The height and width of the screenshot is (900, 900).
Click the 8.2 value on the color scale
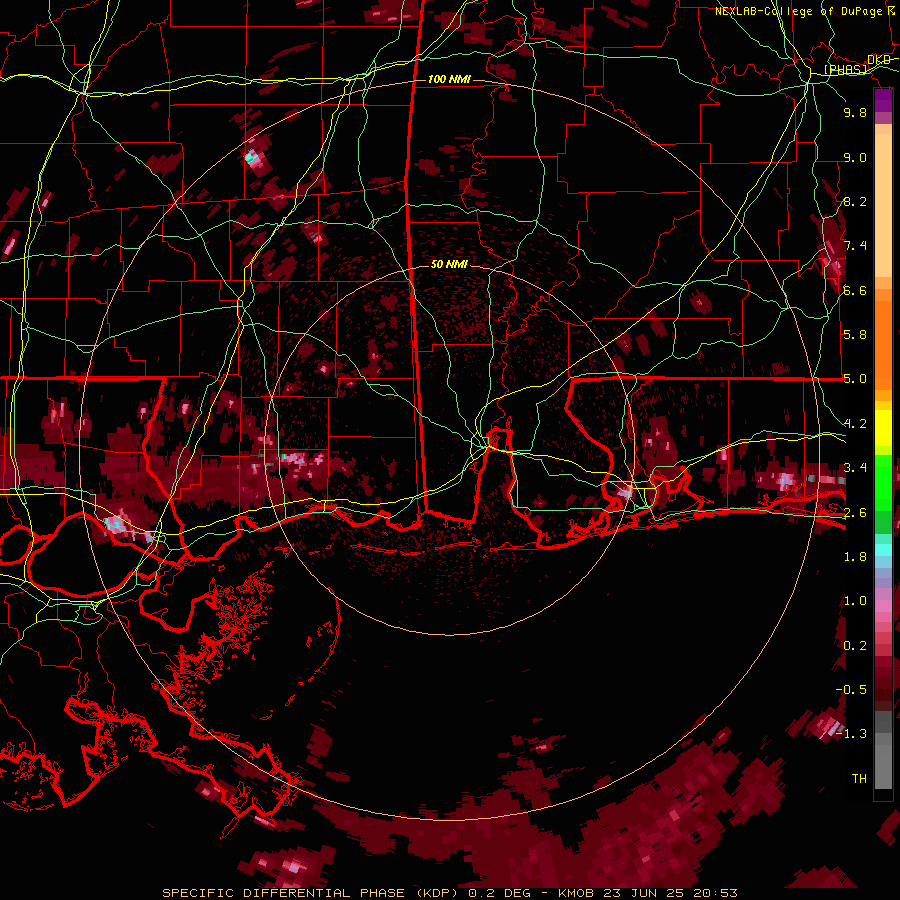pos(855,201)
